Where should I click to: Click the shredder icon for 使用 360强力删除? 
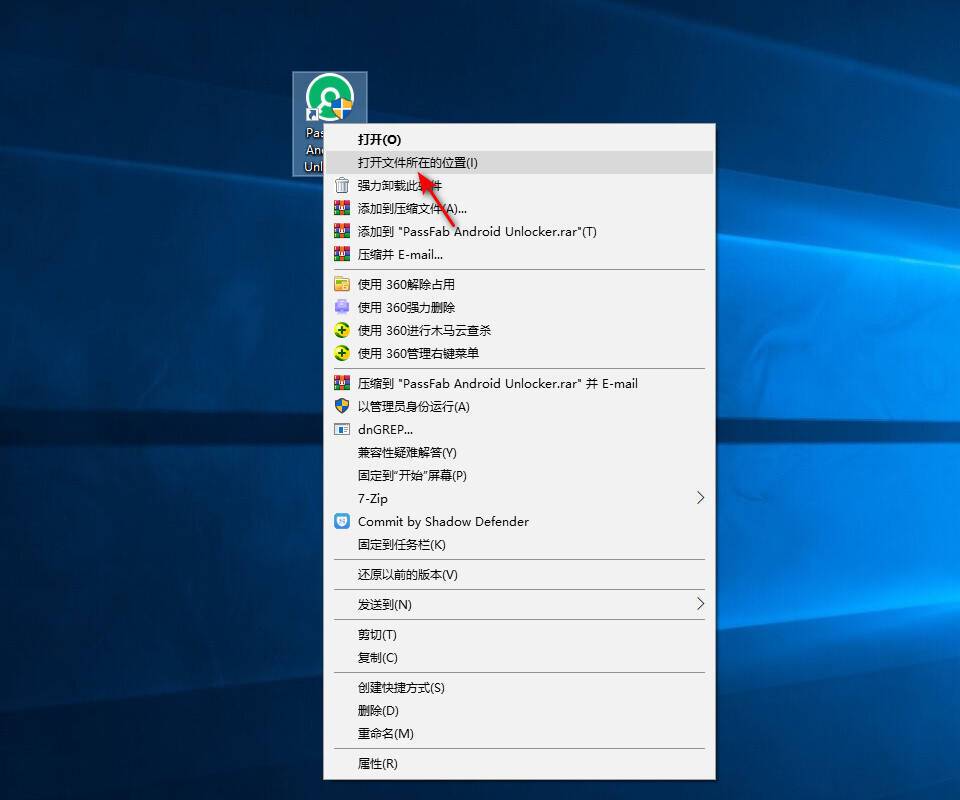[x=342, y=307]
